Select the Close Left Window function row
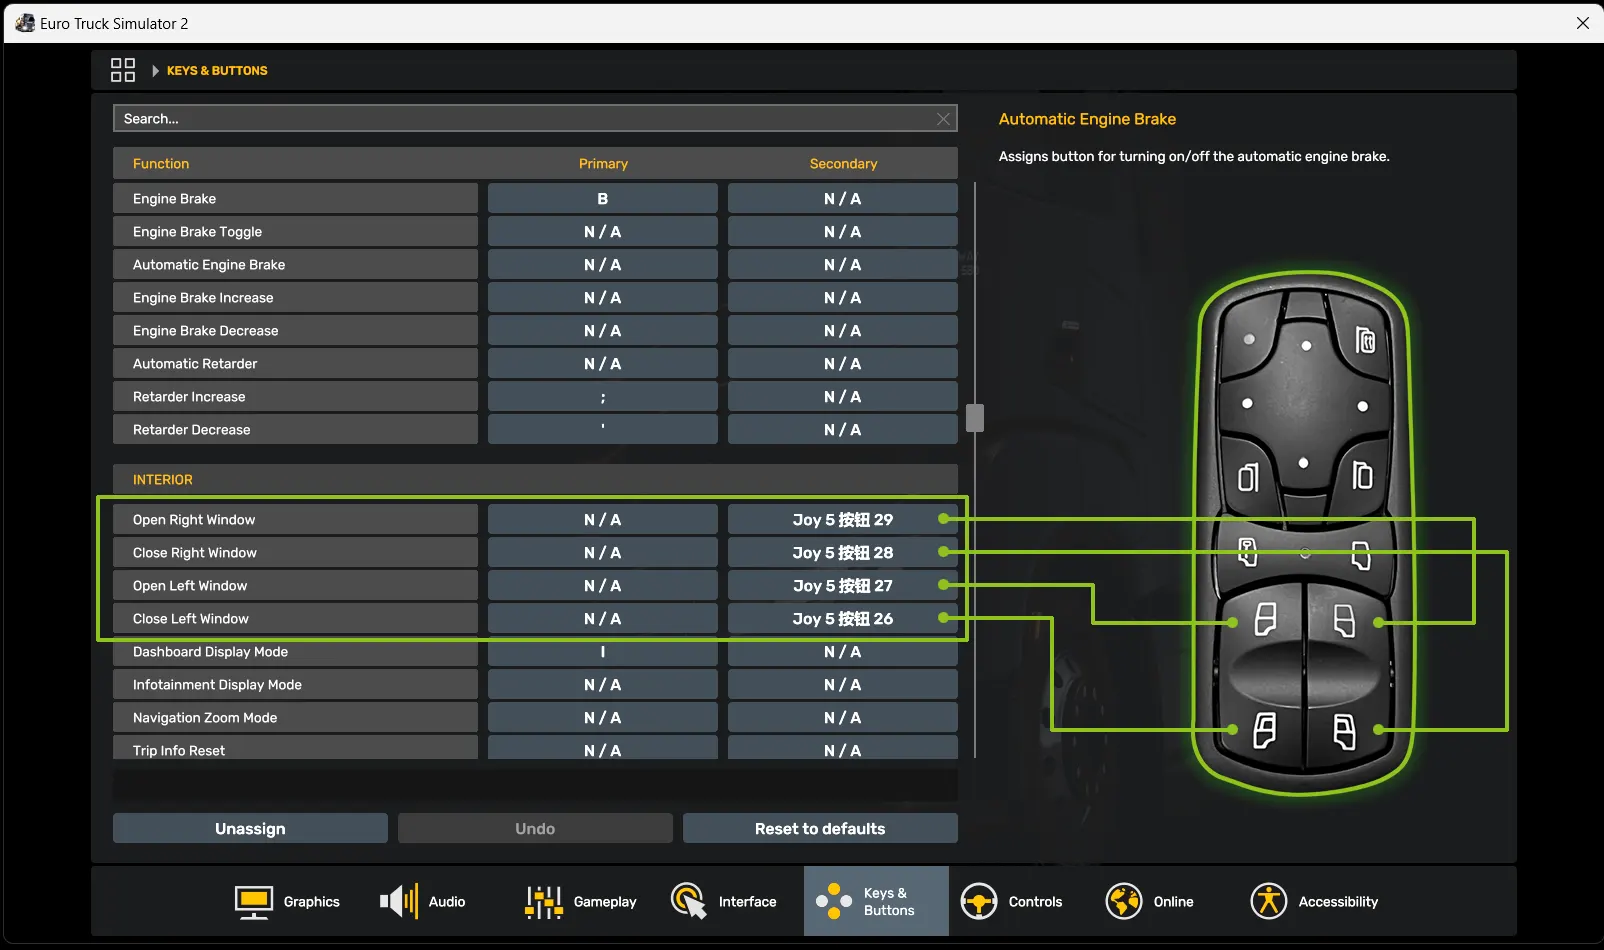This screenshot has width=1604, height=950. click(x=295, y=618)
